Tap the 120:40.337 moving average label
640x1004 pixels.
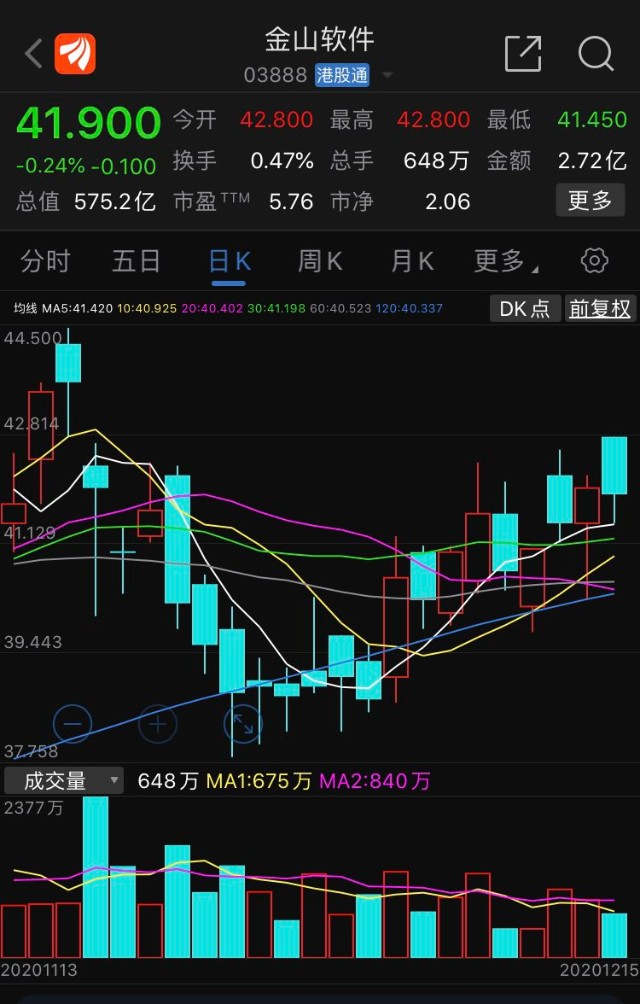409,308
